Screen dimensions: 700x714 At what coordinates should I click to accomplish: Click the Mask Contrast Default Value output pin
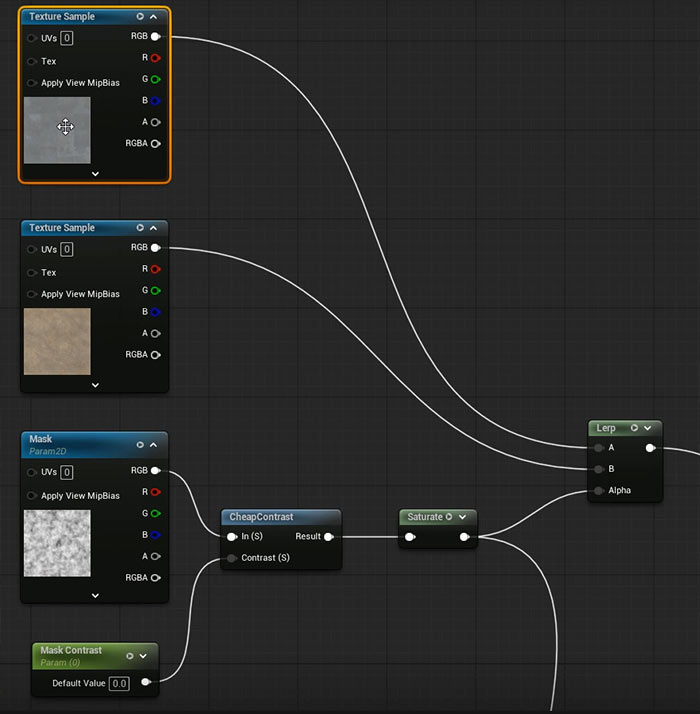pyautogui.click(x=146, y=683)
